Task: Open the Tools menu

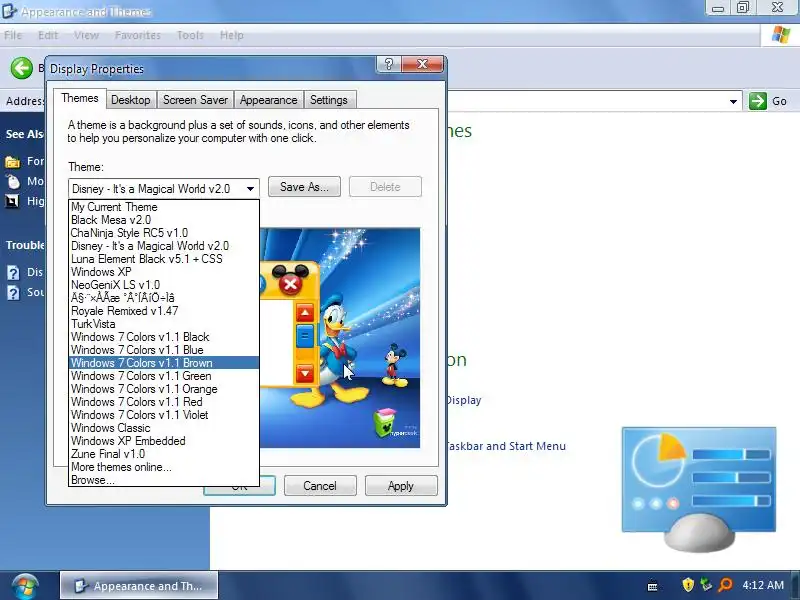Action: [190, 35]
